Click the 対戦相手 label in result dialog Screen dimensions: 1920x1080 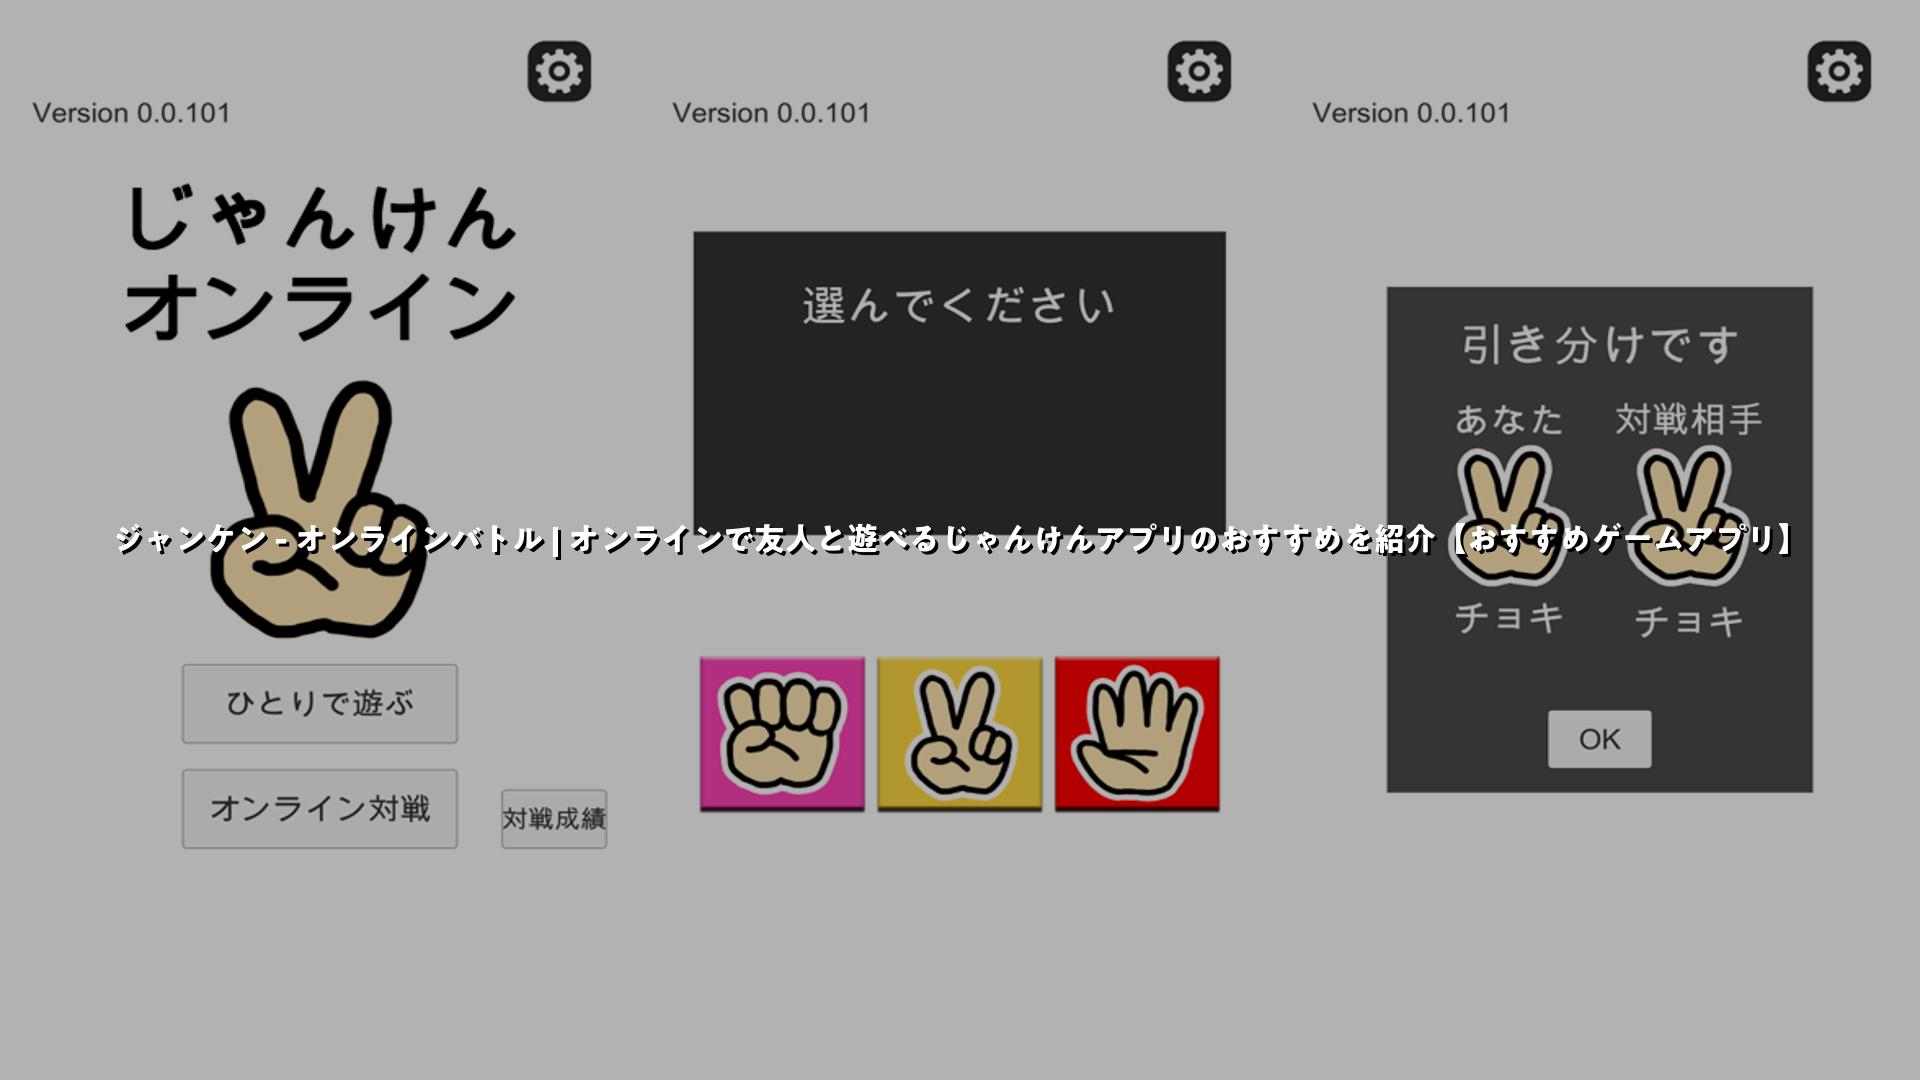click(x=1688, y=419)
